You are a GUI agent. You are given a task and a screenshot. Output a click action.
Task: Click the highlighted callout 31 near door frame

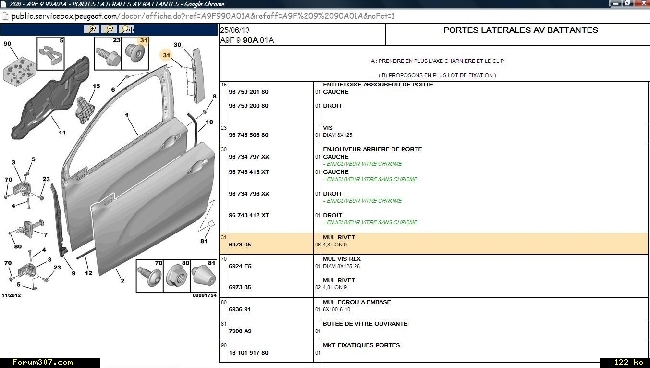(x=166, y=55)
